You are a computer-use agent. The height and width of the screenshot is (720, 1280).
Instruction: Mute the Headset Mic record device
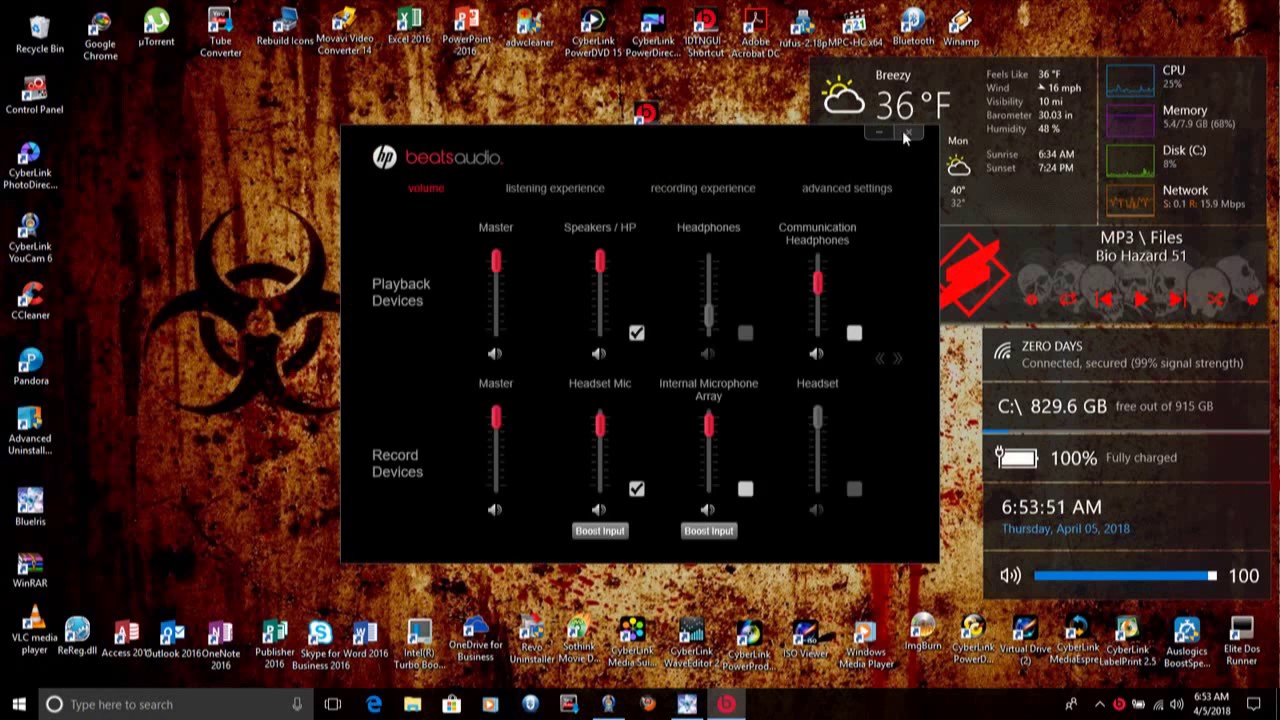[599, 509]
